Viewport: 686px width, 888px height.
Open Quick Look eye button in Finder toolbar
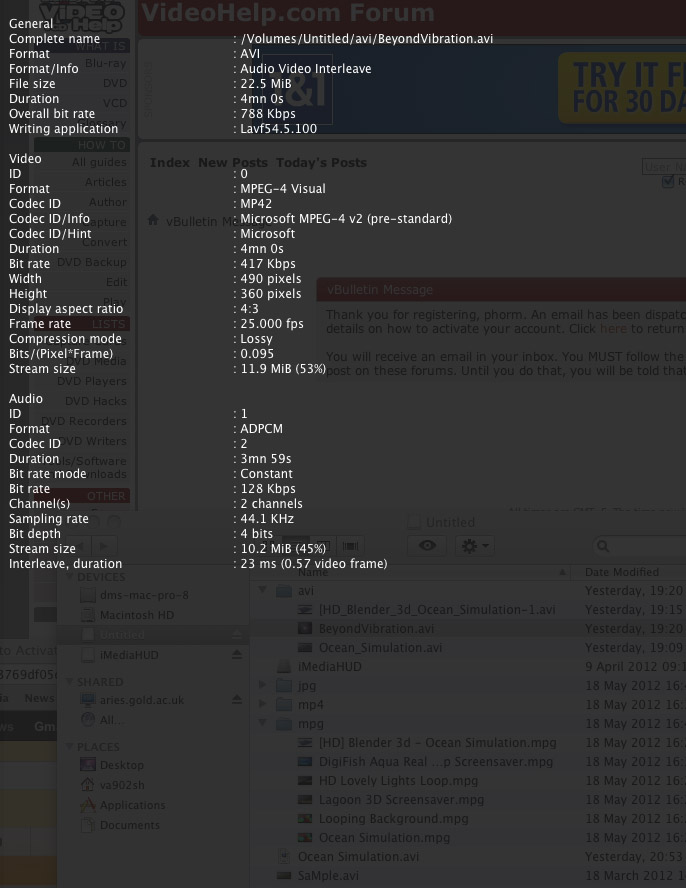(x=427, y=545)
